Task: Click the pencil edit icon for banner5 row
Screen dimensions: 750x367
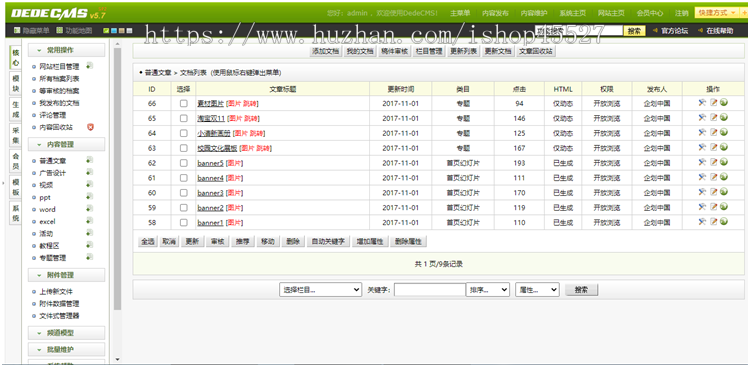Action: pyautogui.click(x=714, y=162)
